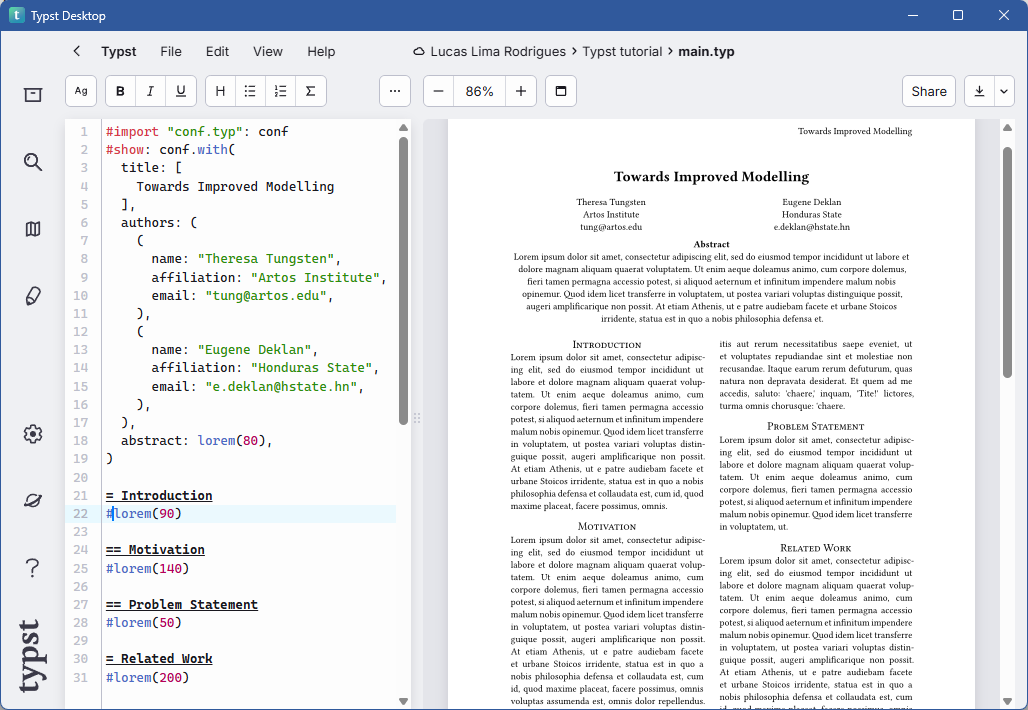Open the document outline panel

click(x=32, y=229)
